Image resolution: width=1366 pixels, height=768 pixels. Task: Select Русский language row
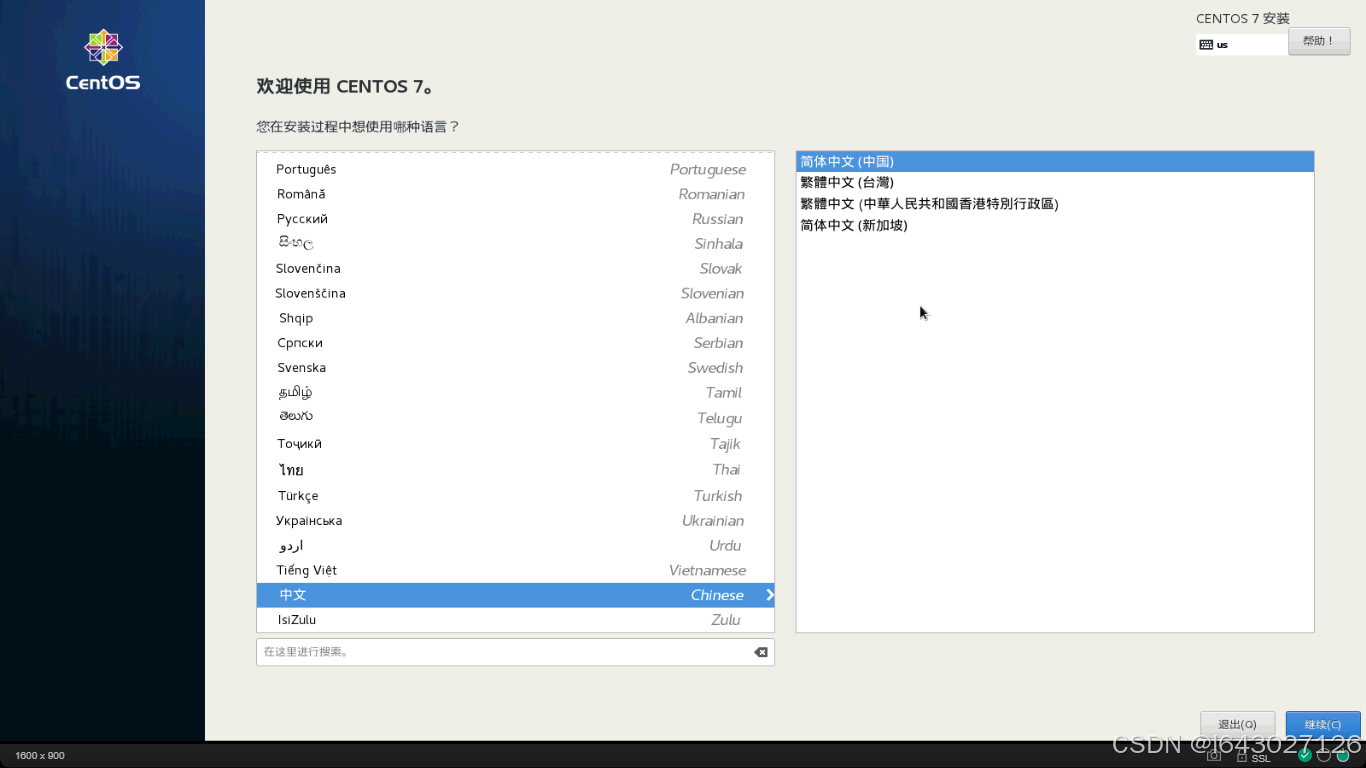tap(515, 219)
